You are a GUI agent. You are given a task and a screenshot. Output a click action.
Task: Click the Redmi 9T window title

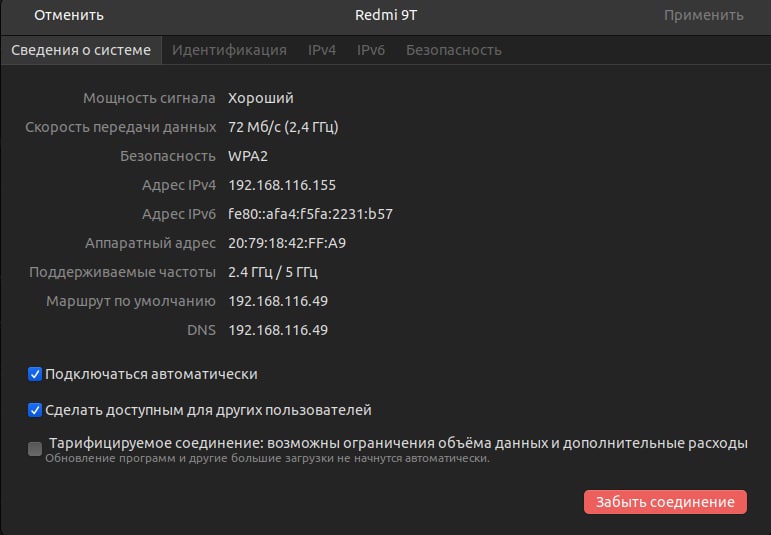tap(385, 15)
